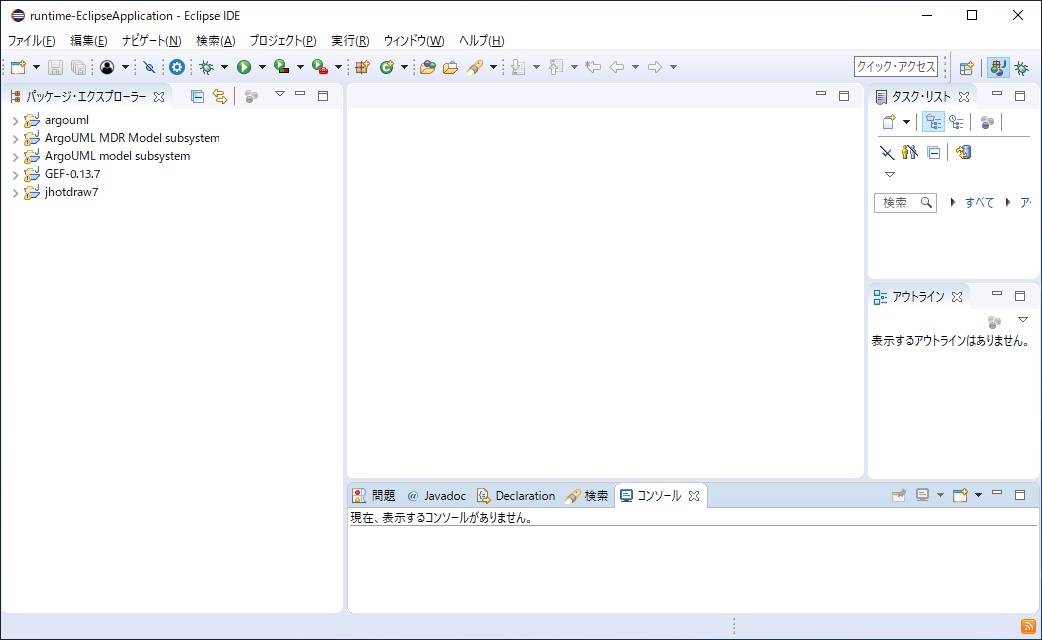This screenshot has width=1042, height=640.
Task: Switch to the 問題 tab
Action: (373, 496)
